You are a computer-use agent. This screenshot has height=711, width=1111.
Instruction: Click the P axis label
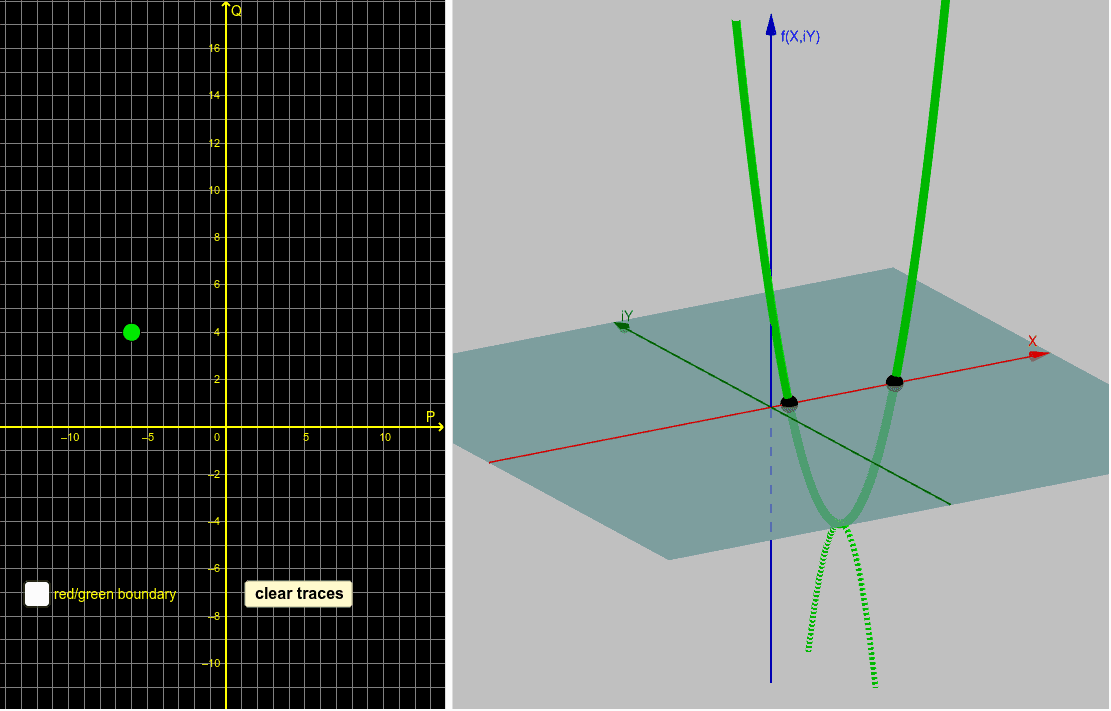[430, 416]
